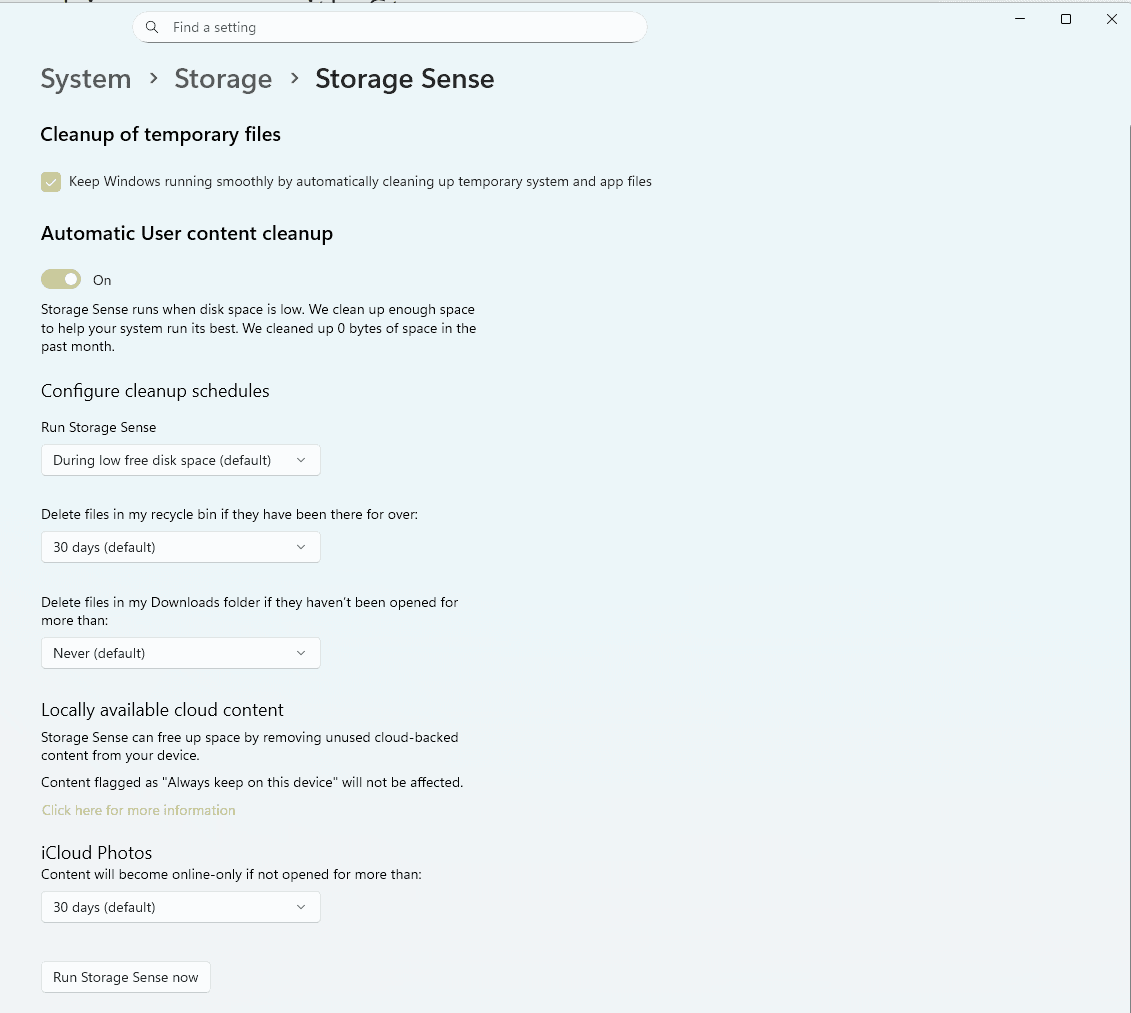
Task: Click chevron on recycle bin dropdown
Action: (301, 547)
